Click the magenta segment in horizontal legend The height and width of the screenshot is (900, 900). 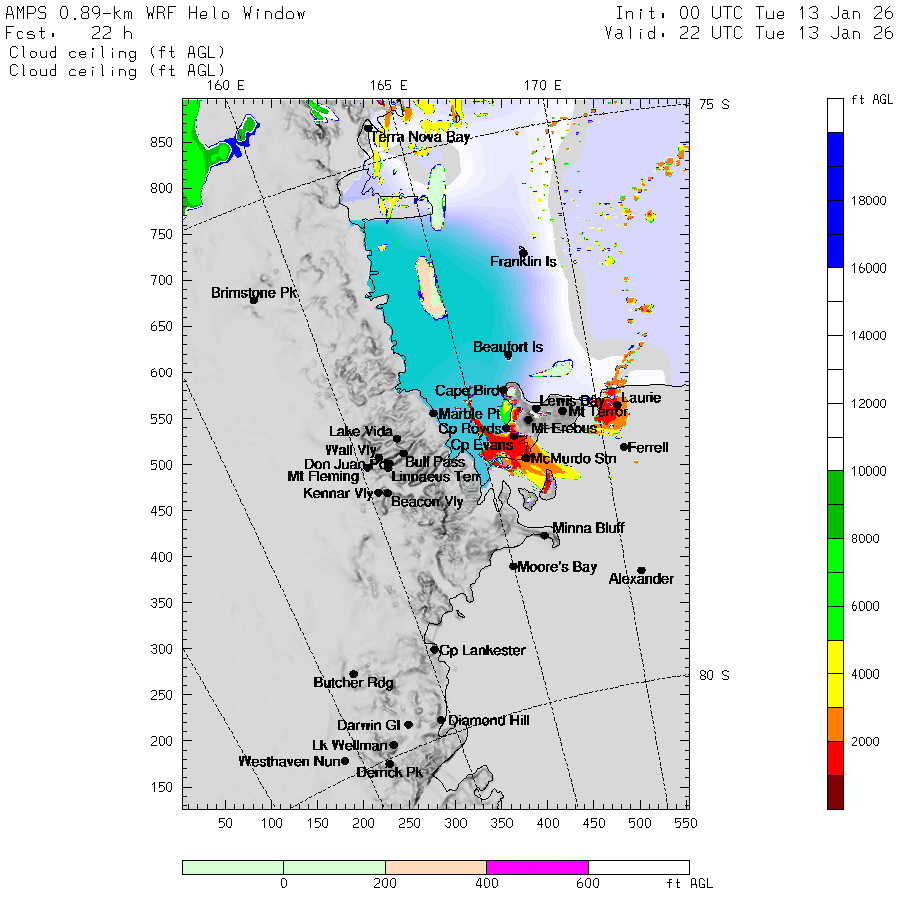coord(537,867)
